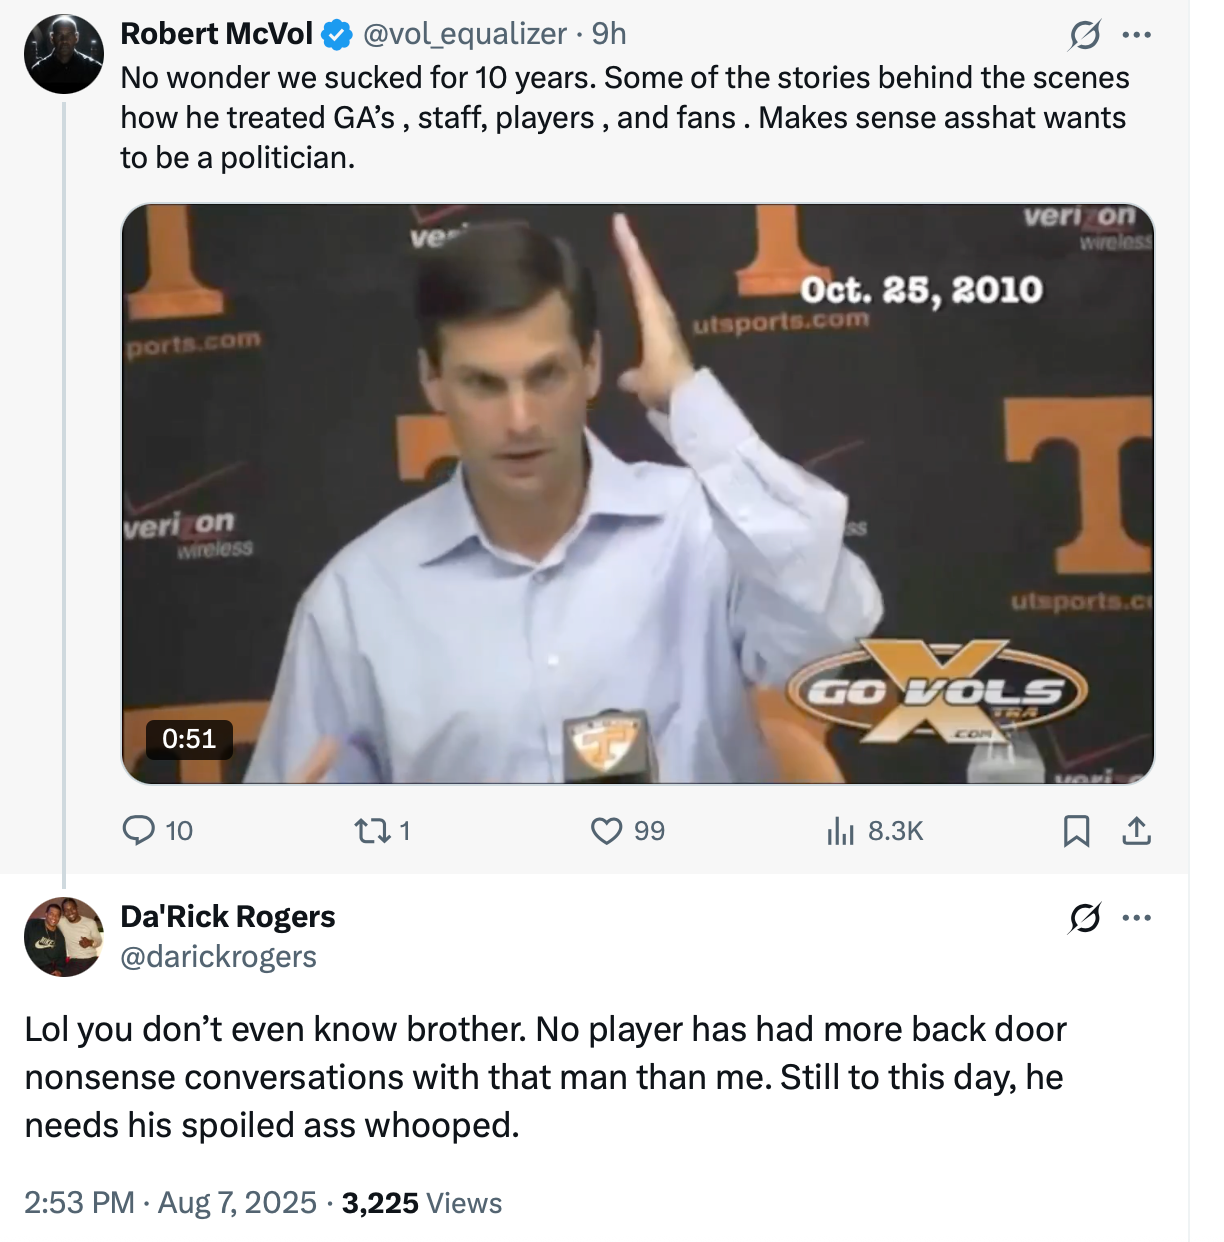Click the @darickrogers handle
The width and height of the screenshot is (1224, 1242).
217,957
